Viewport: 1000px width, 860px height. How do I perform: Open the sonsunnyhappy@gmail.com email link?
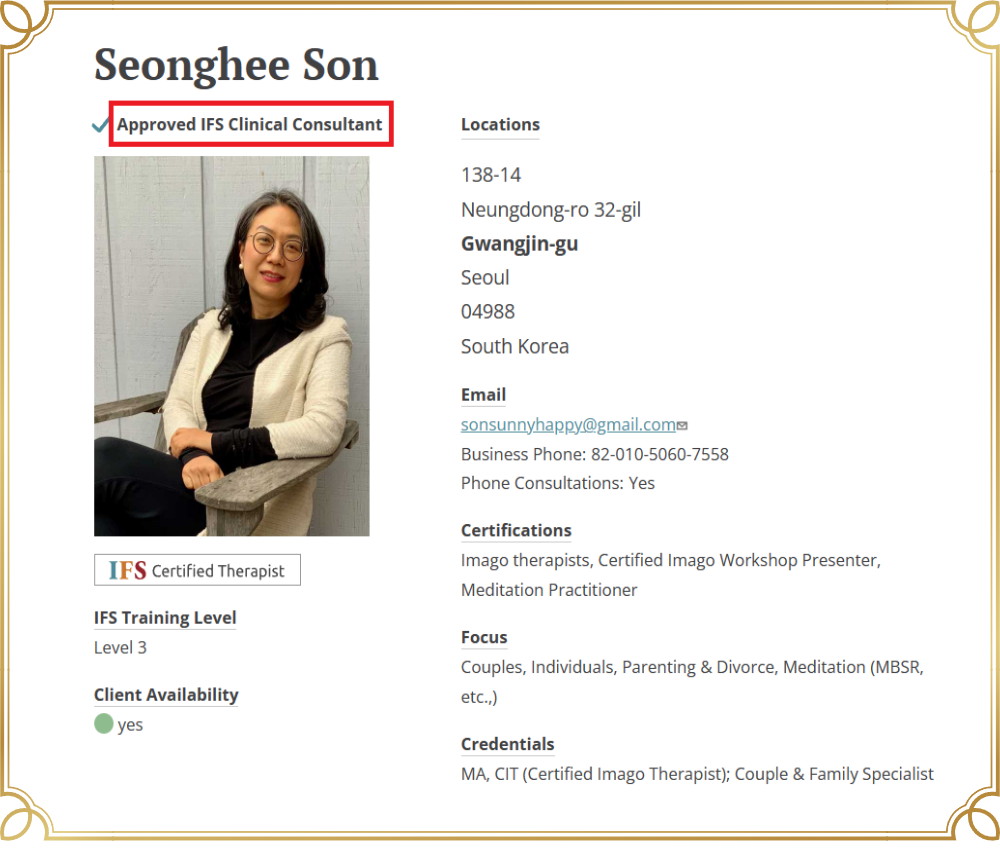(568, 424)
